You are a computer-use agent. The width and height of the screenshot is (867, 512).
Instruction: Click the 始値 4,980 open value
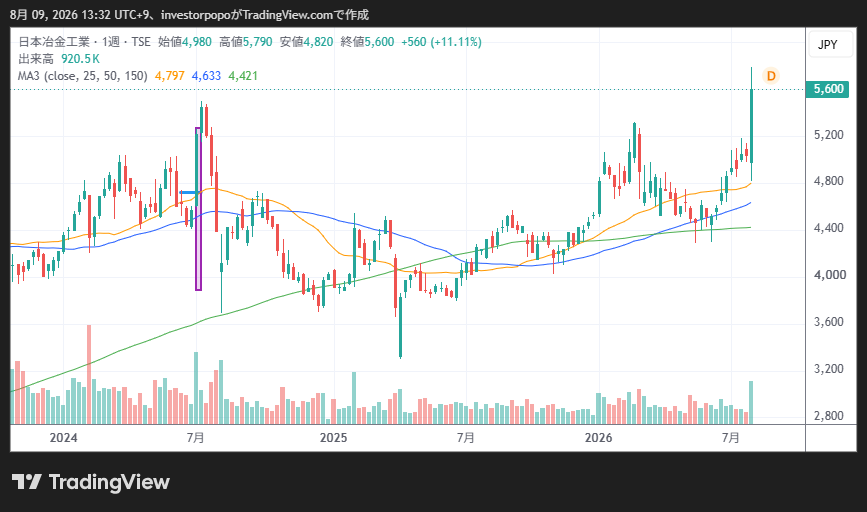(185, 42)
